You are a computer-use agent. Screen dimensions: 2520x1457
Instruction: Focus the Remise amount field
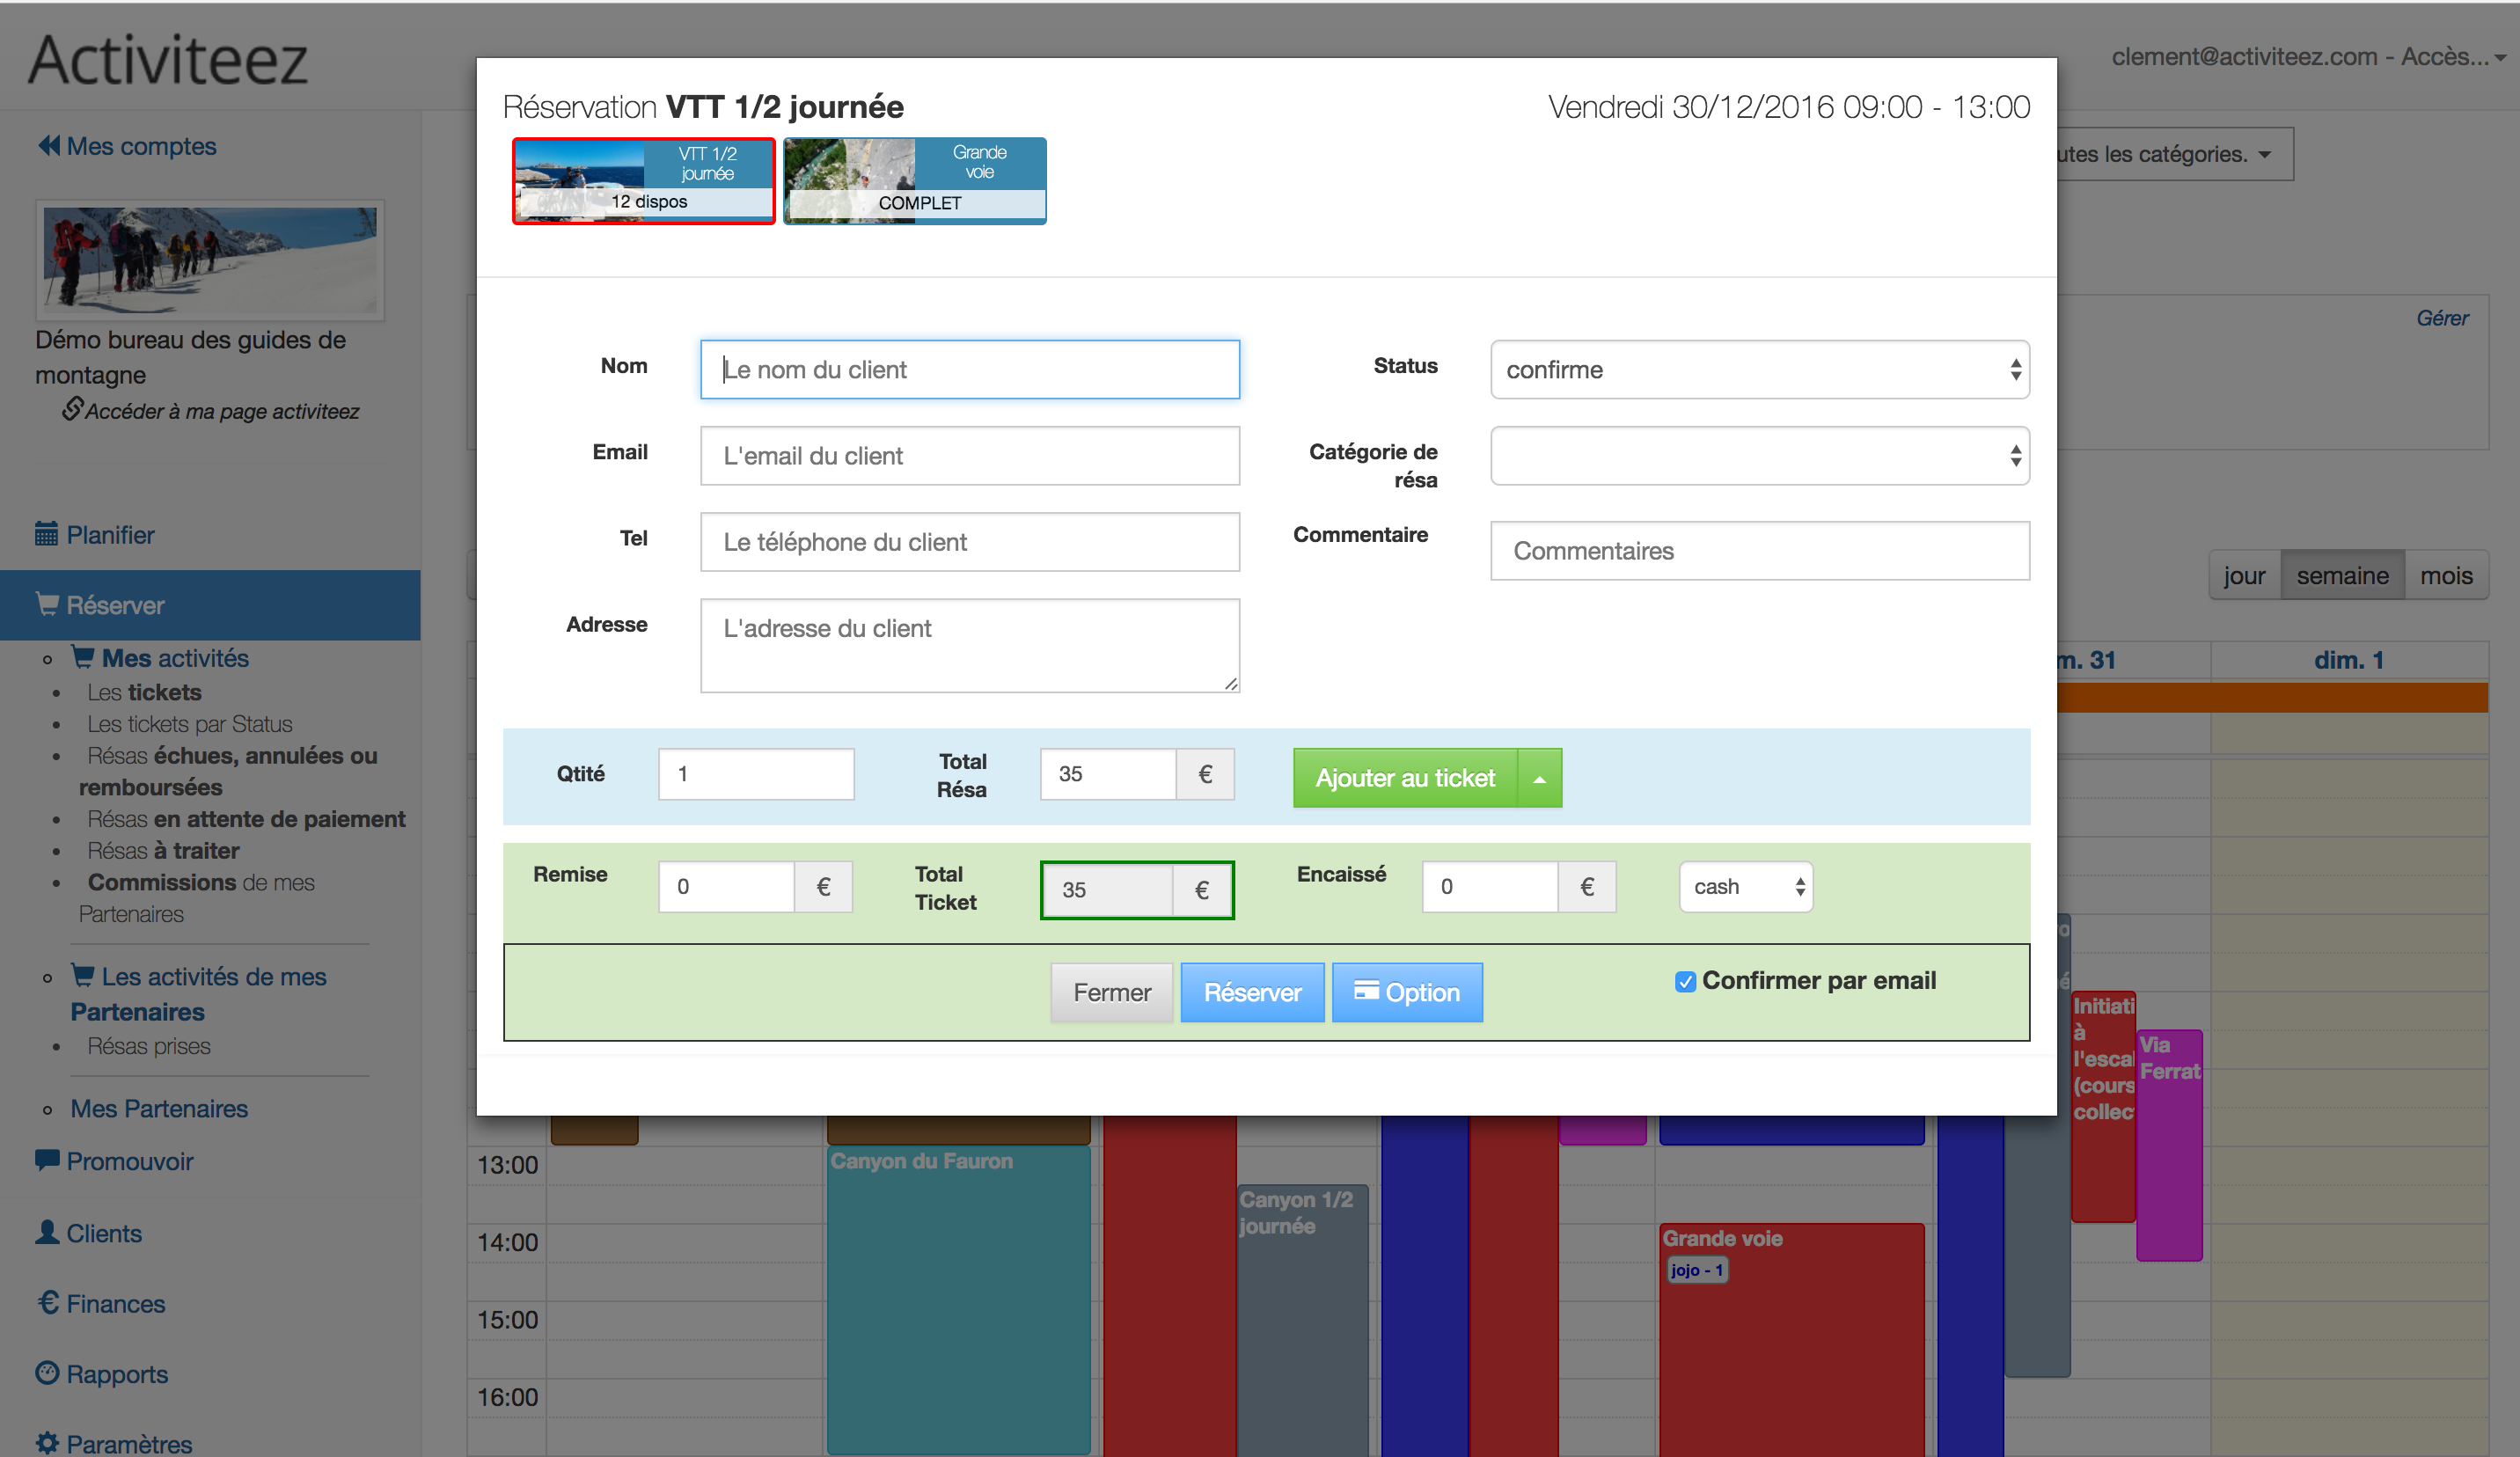[x=727, y=887]
